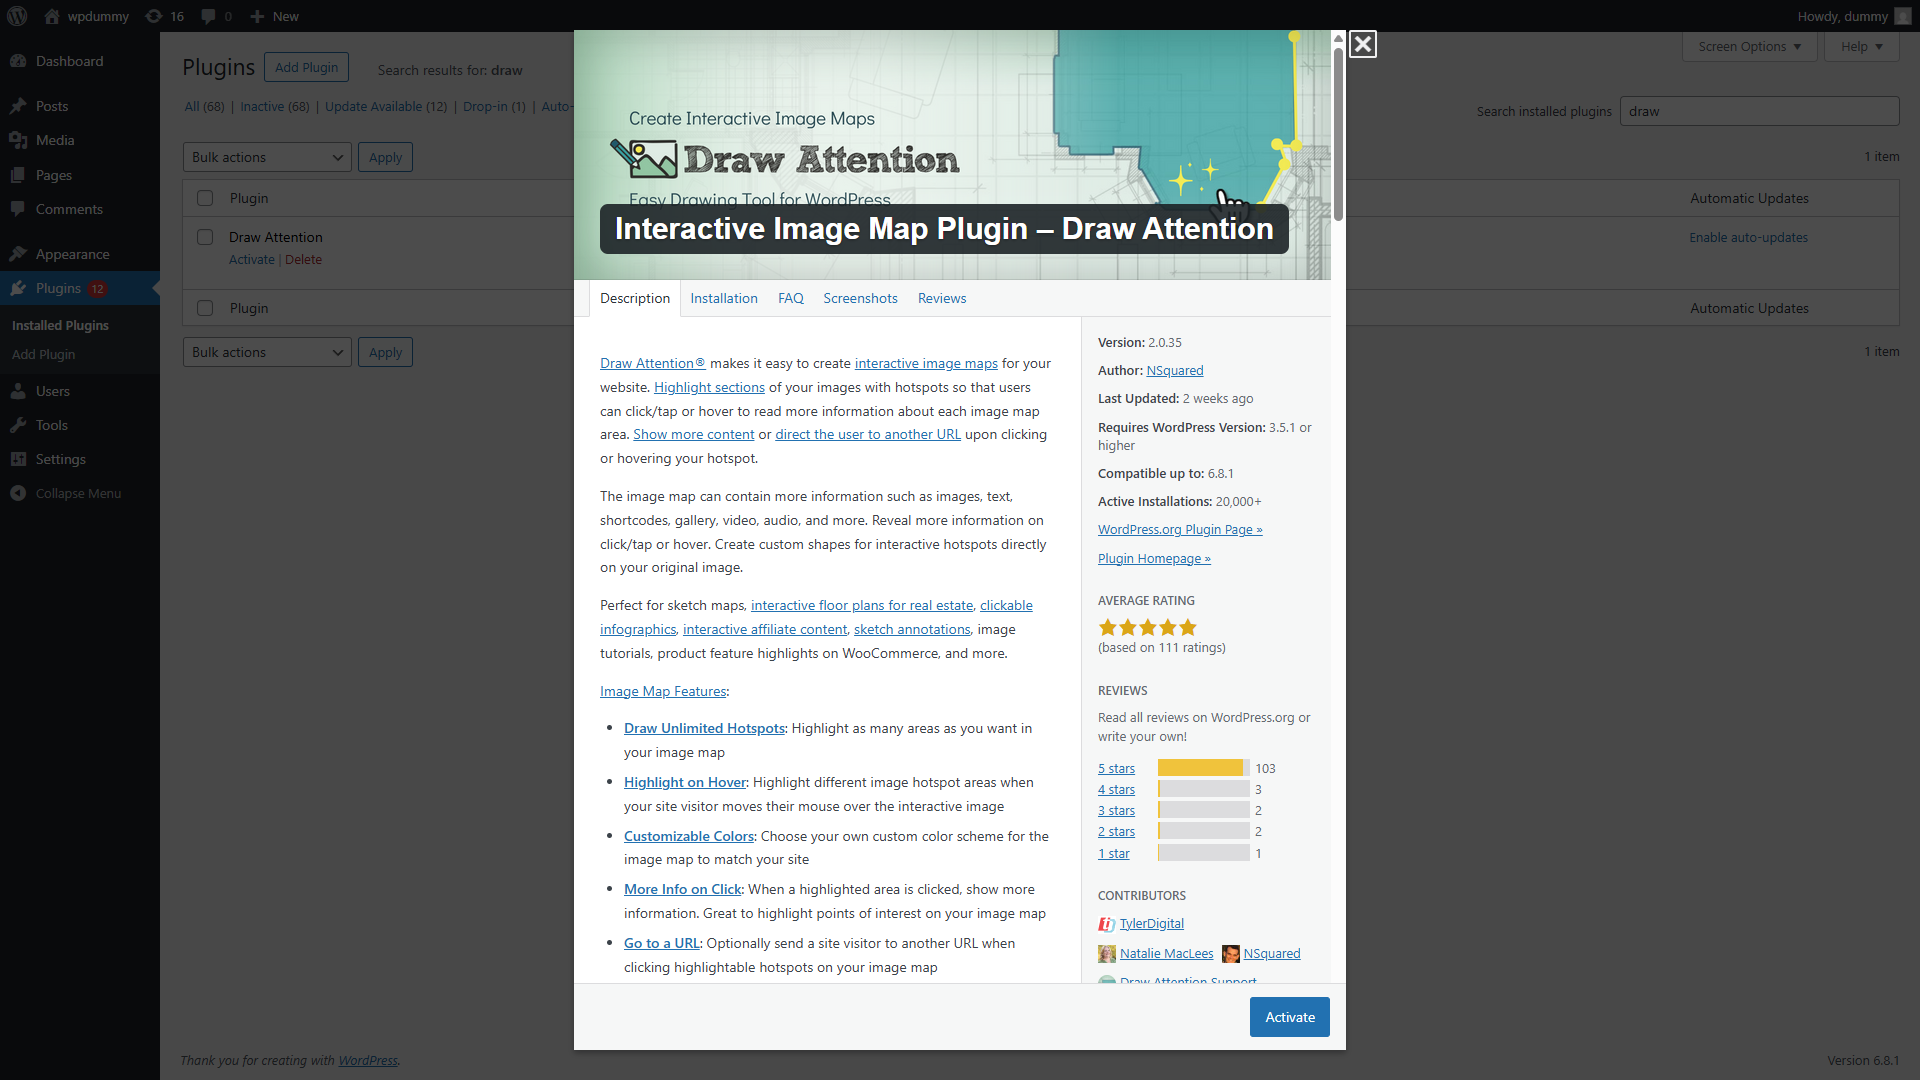
Task: Open WordPress.org Plugin Page link
Action: tap(1180, 530)
